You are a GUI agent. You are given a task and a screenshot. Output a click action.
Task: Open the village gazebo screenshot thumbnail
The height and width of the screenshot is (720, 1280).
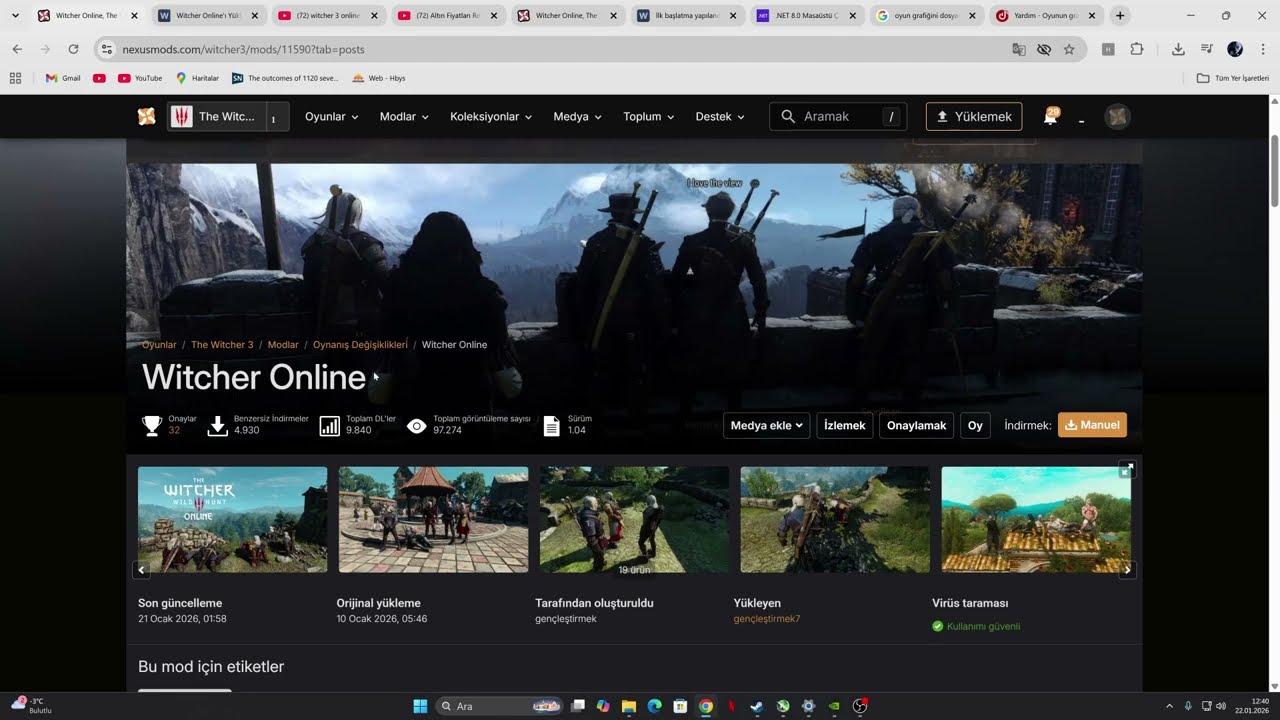pos(433,519)
